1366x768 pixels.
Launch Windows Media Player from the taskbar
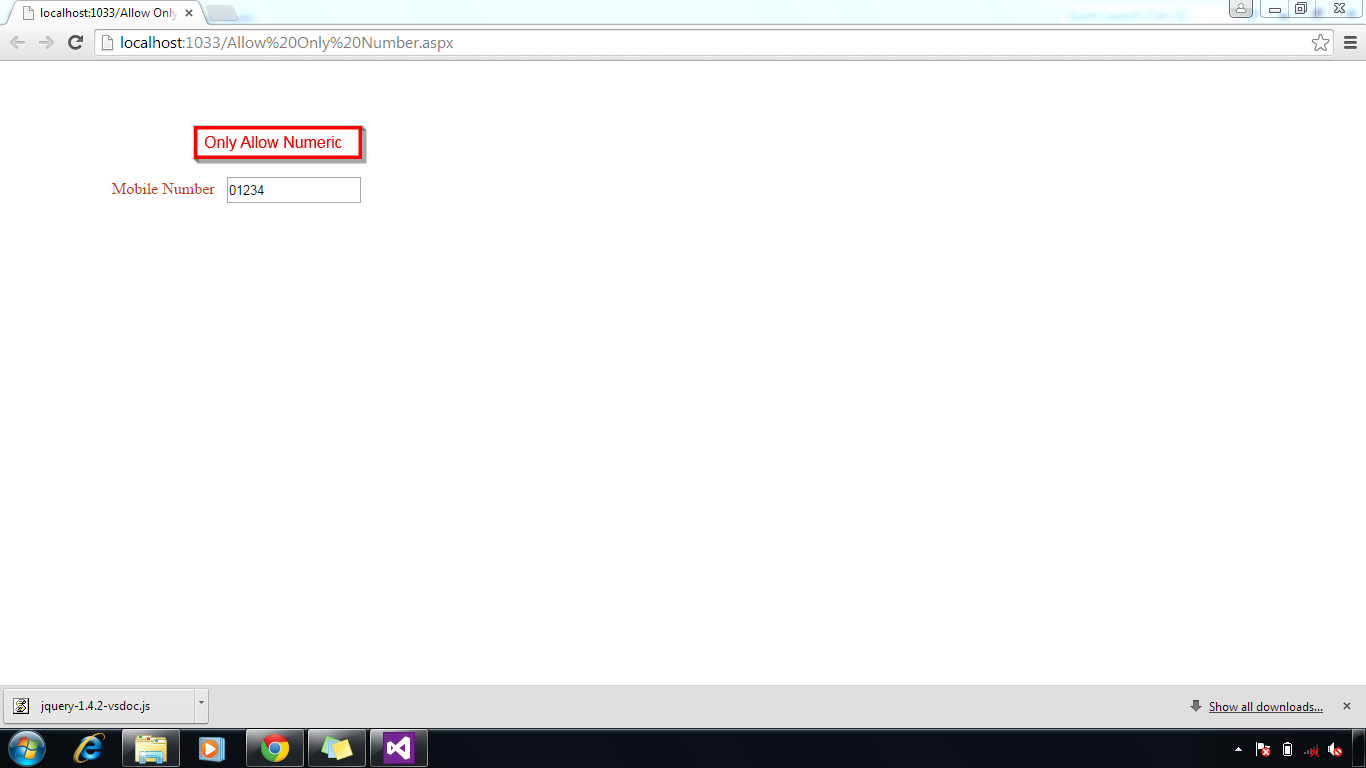coord(212,747)
